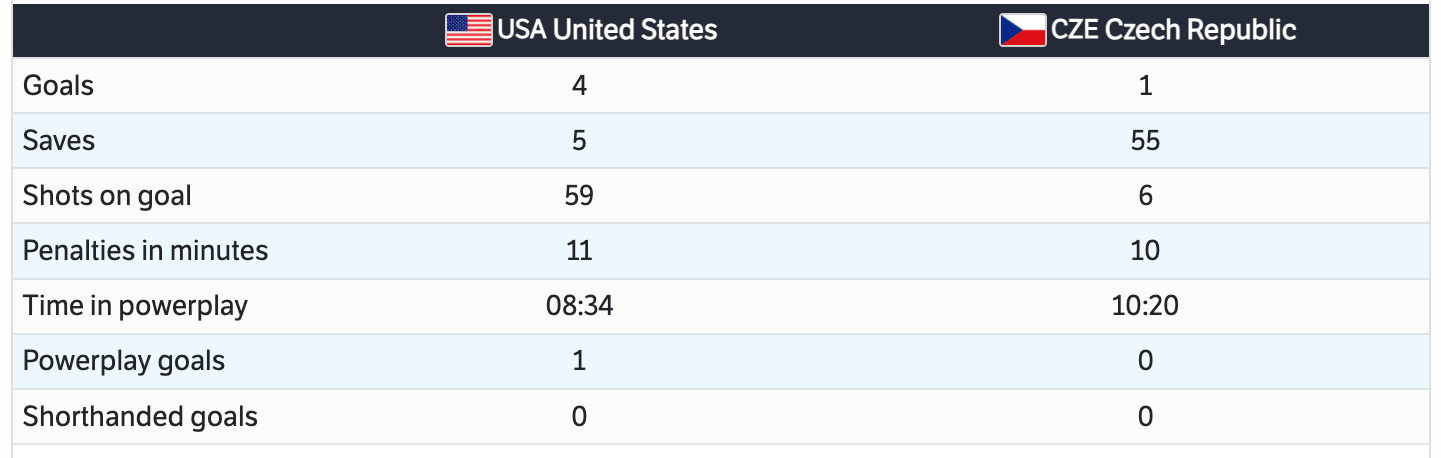1441x458 pixels.
Task: Click the United States flag icon
Action: pos(468,30)
